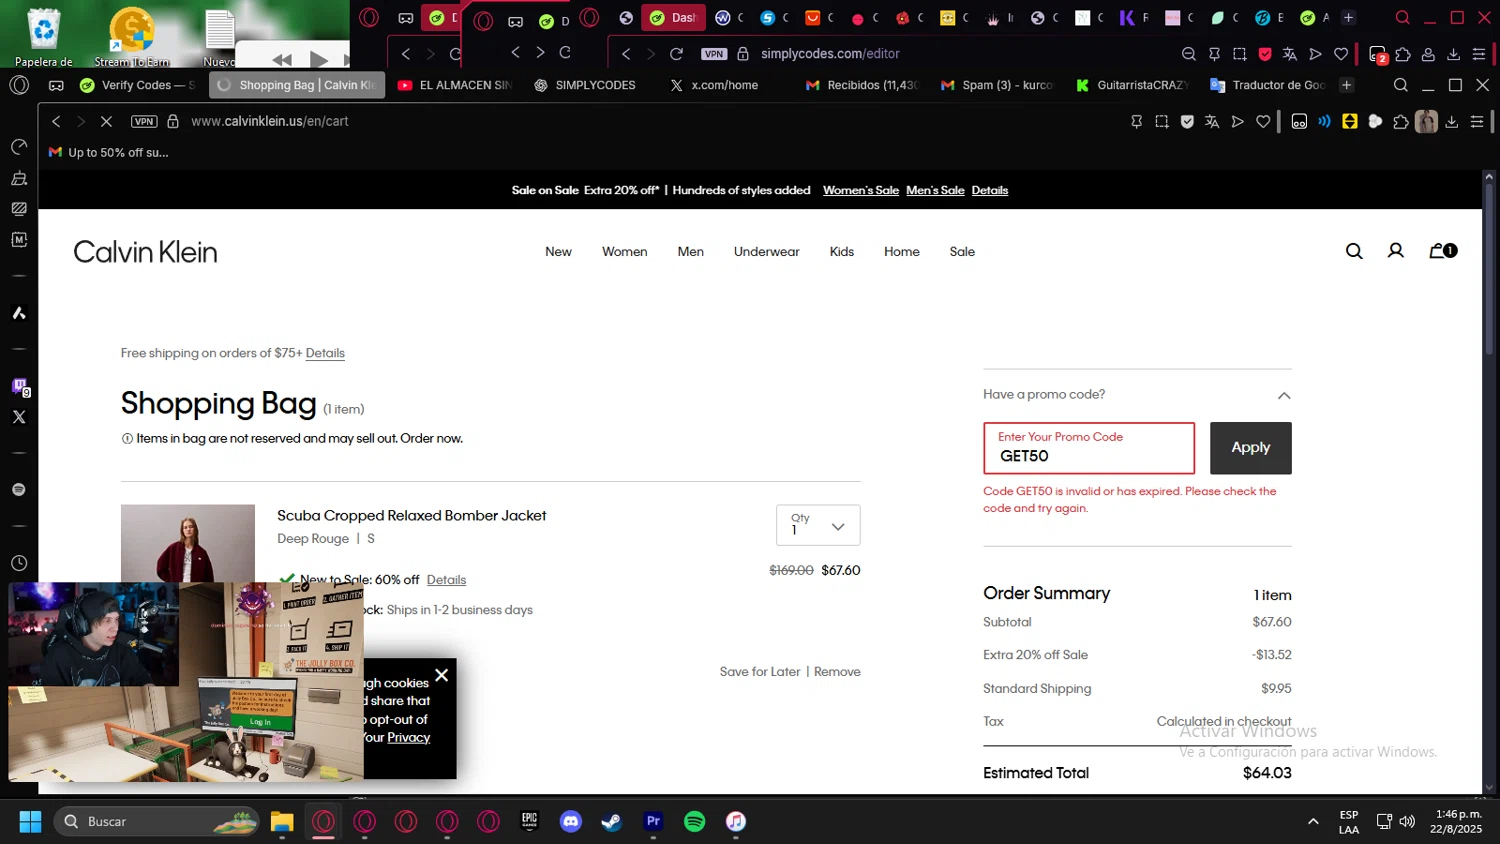
Task: Take a snapshot with the capture icon
Action: pyautogui.click(x=1162, y=121)
